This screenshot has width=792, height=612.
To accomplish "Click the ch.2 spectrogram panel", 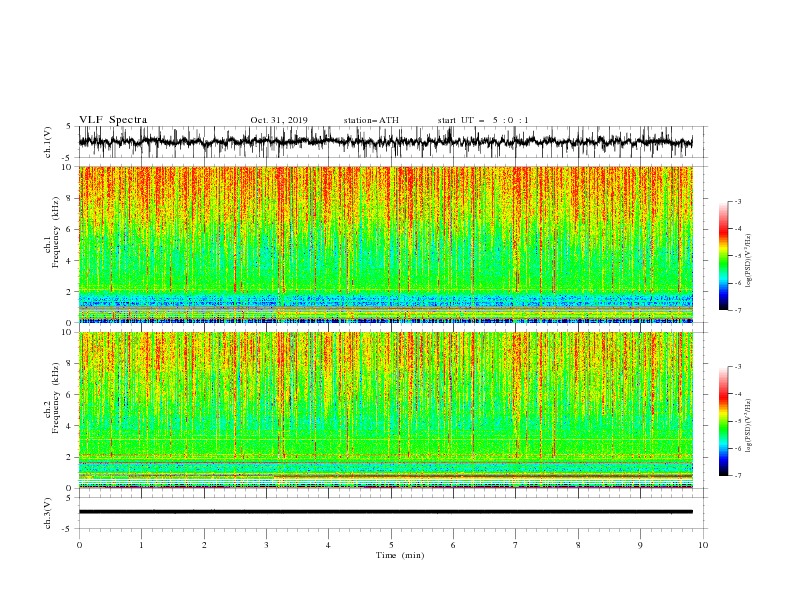I will [x=385, y=410].
